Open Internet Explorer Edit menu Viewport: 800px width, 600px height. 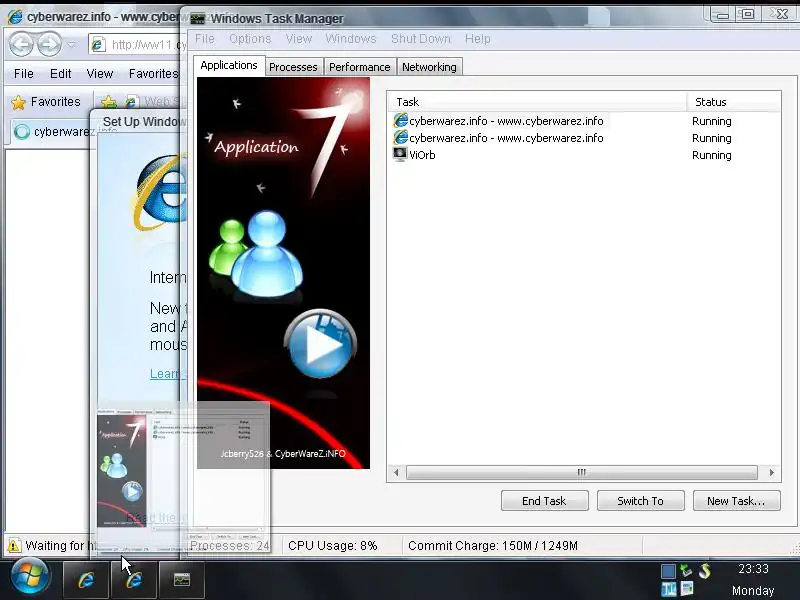(61, 74)
